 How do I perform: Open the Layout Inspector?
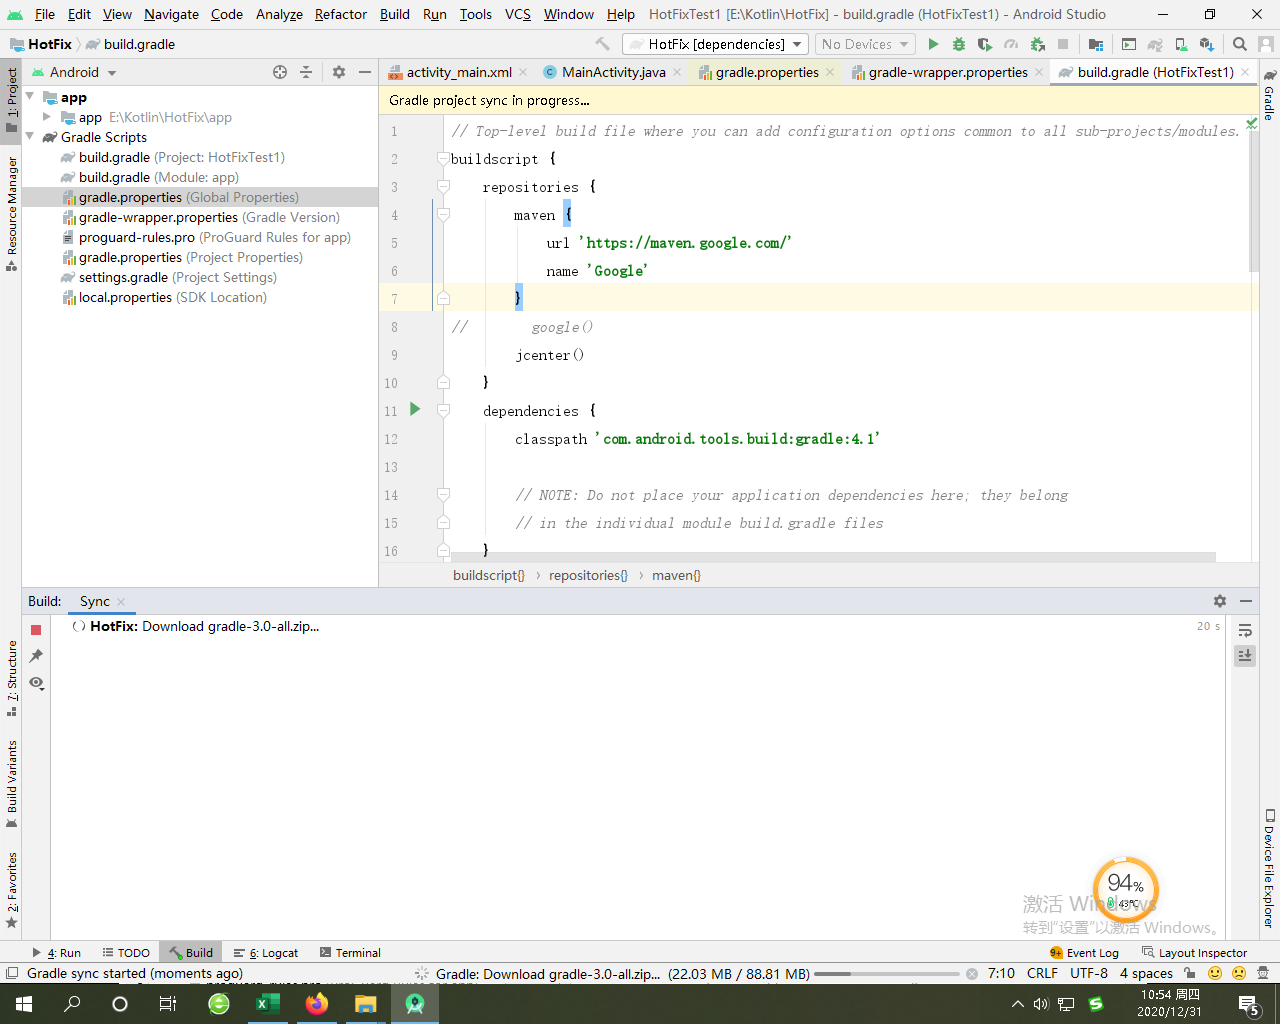[1194, 953]
